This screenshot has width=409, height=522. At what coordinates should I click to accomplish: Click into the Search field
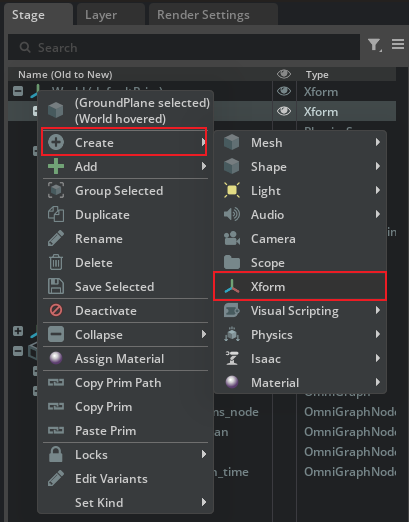(x=184, y=47)
